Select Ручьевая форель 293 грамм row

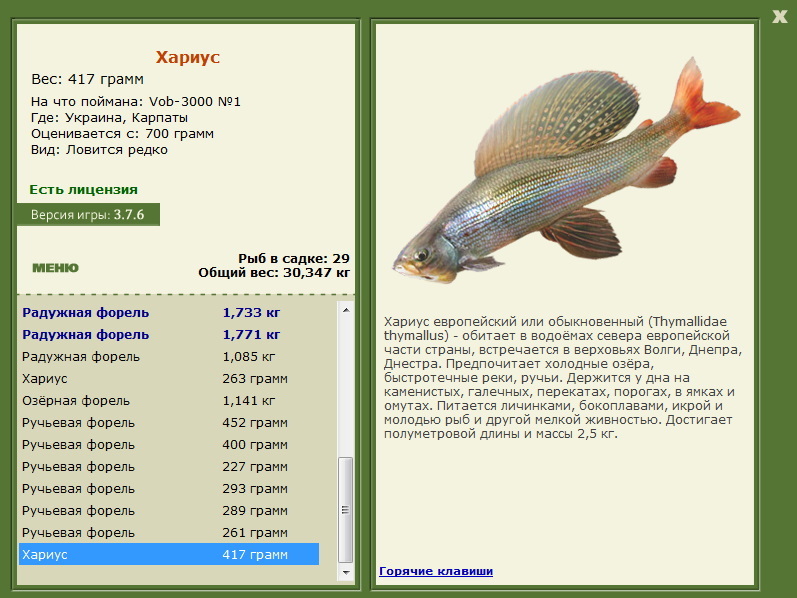point(169,489)
